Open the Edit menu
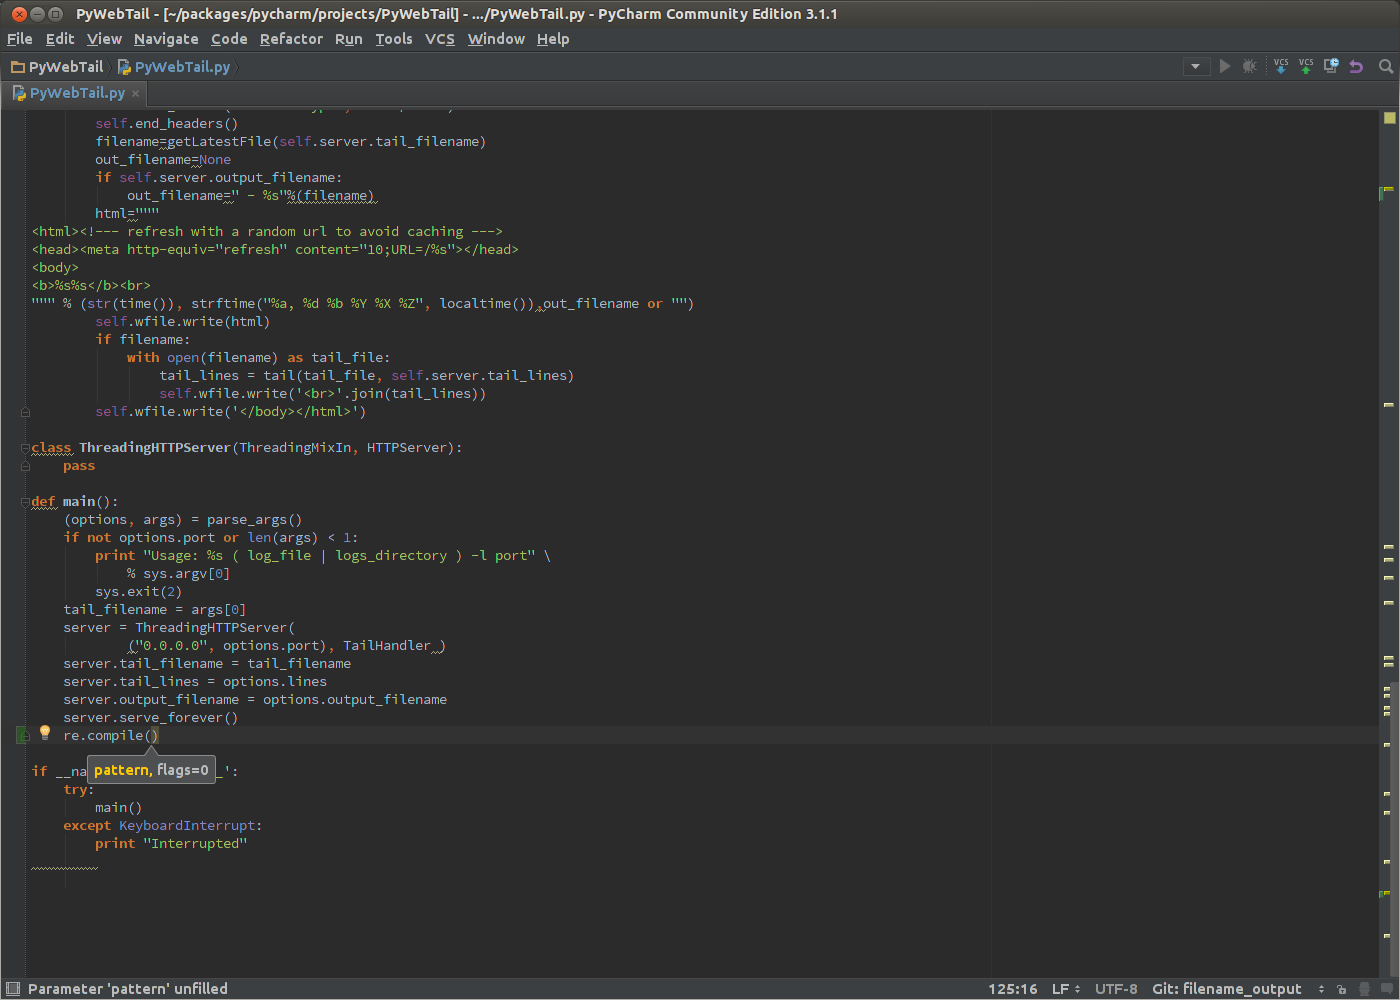The width and height of the screenshot is (1400, 1000). pos(60,39)
